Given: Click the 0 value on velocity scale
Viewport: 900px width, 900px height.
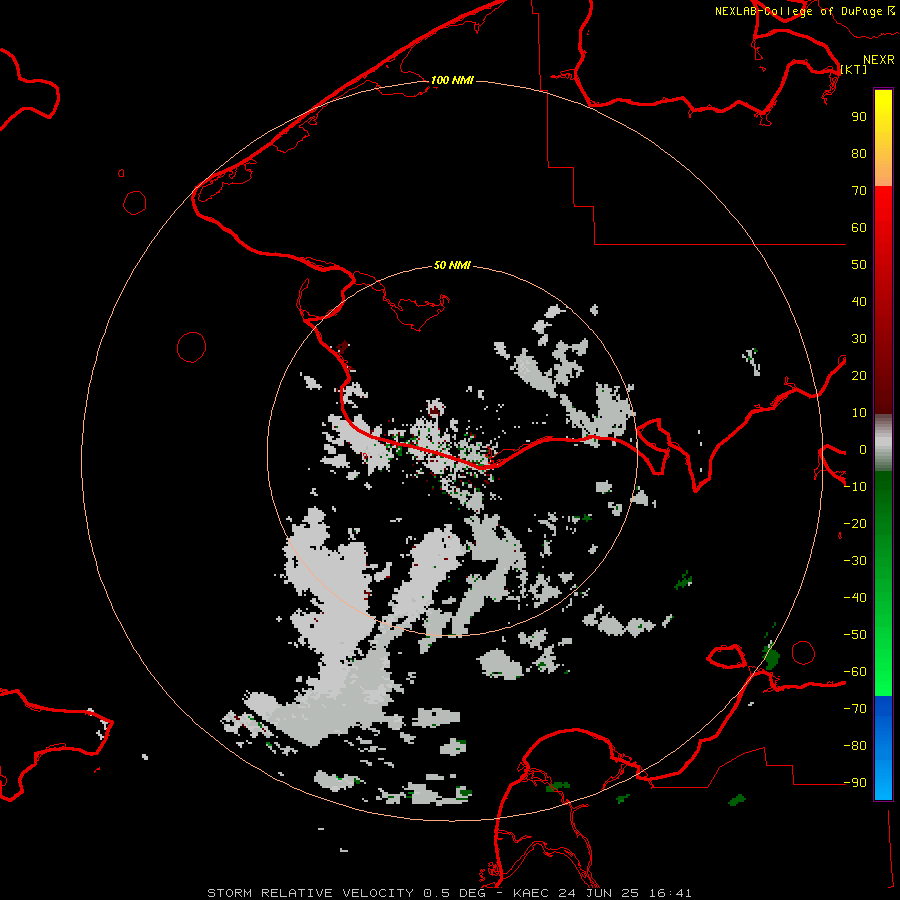Looking at the screenshot, I should 863,450.
